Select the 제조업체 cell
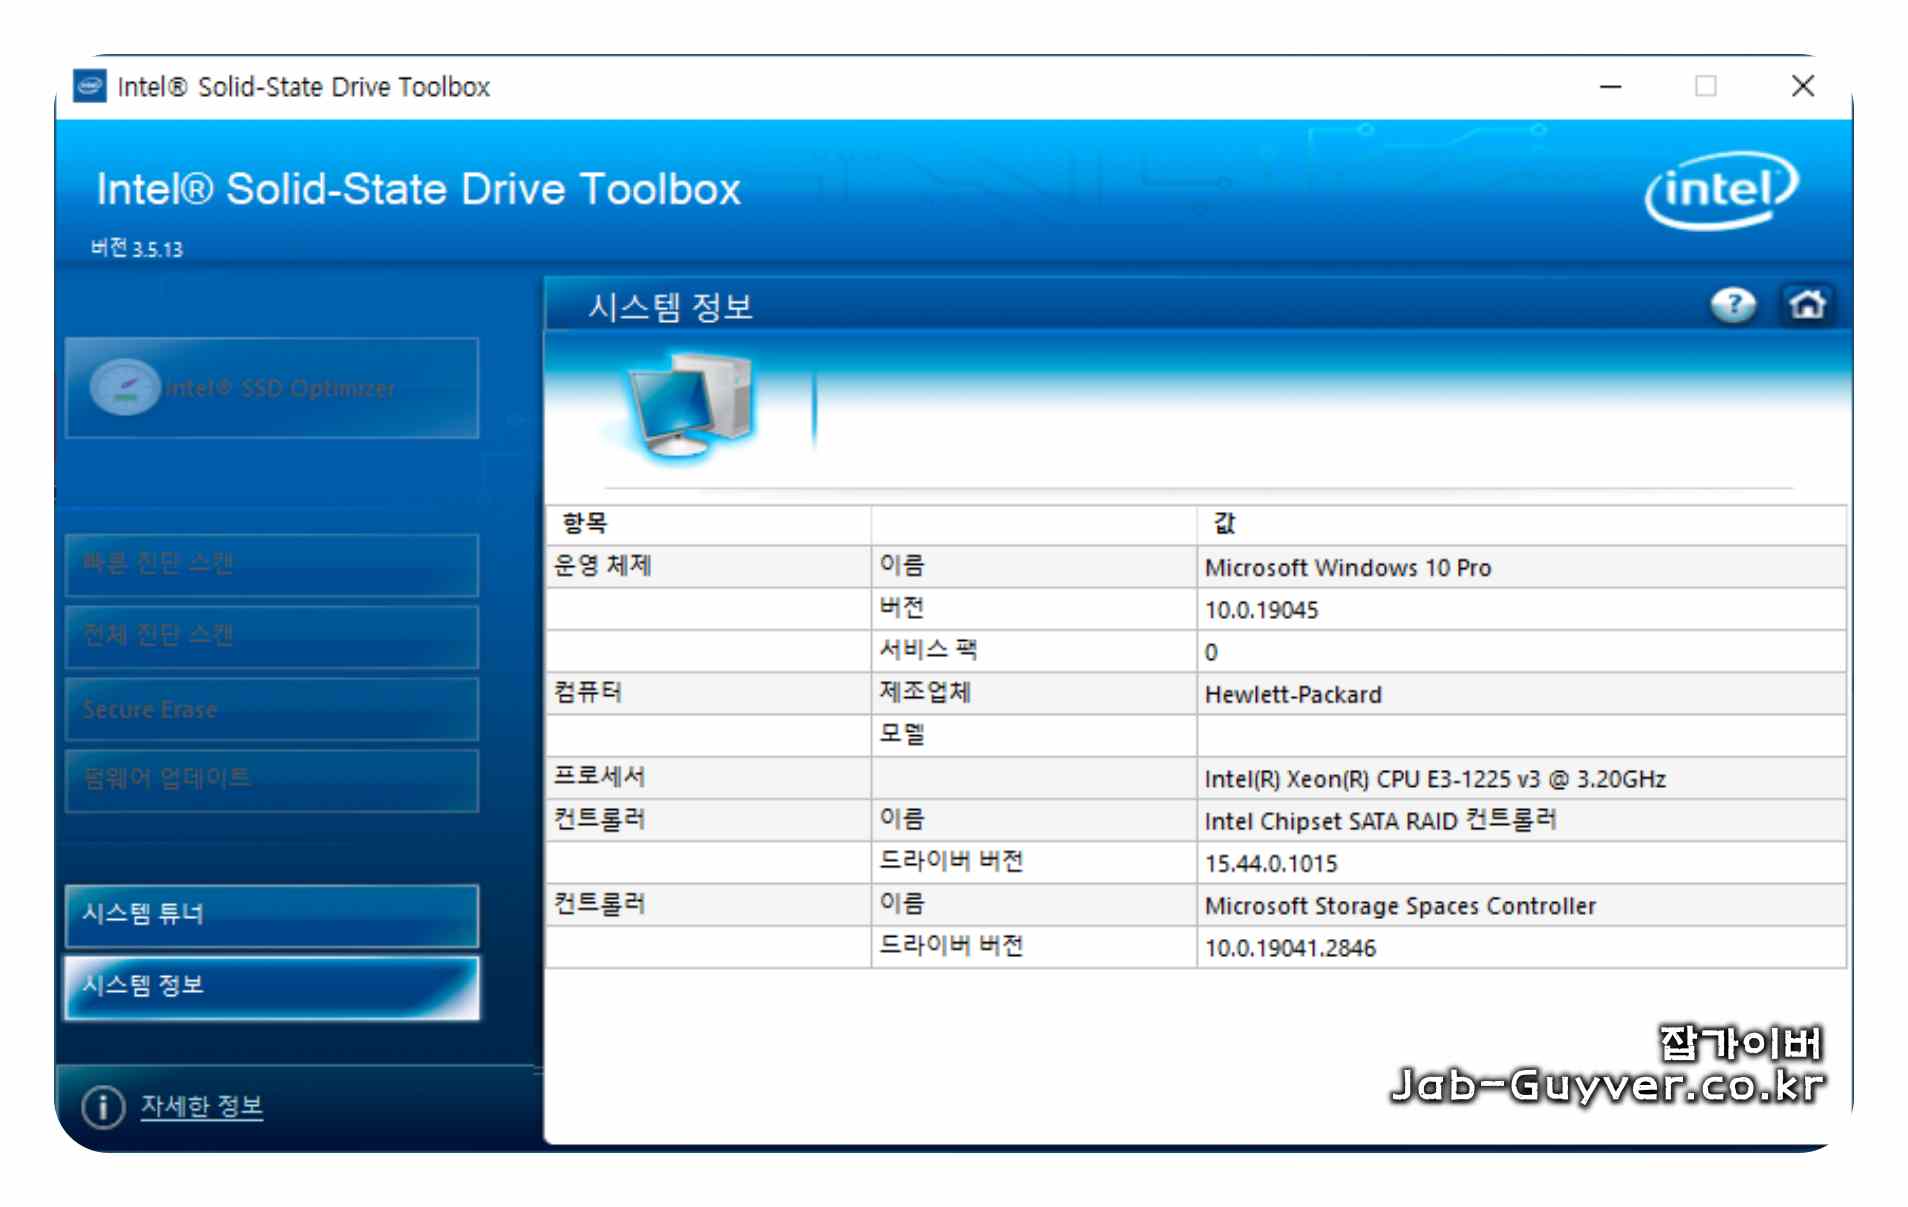Image resolution: width=1908 pixels, height=1207 pixels. coord(1034,693)
